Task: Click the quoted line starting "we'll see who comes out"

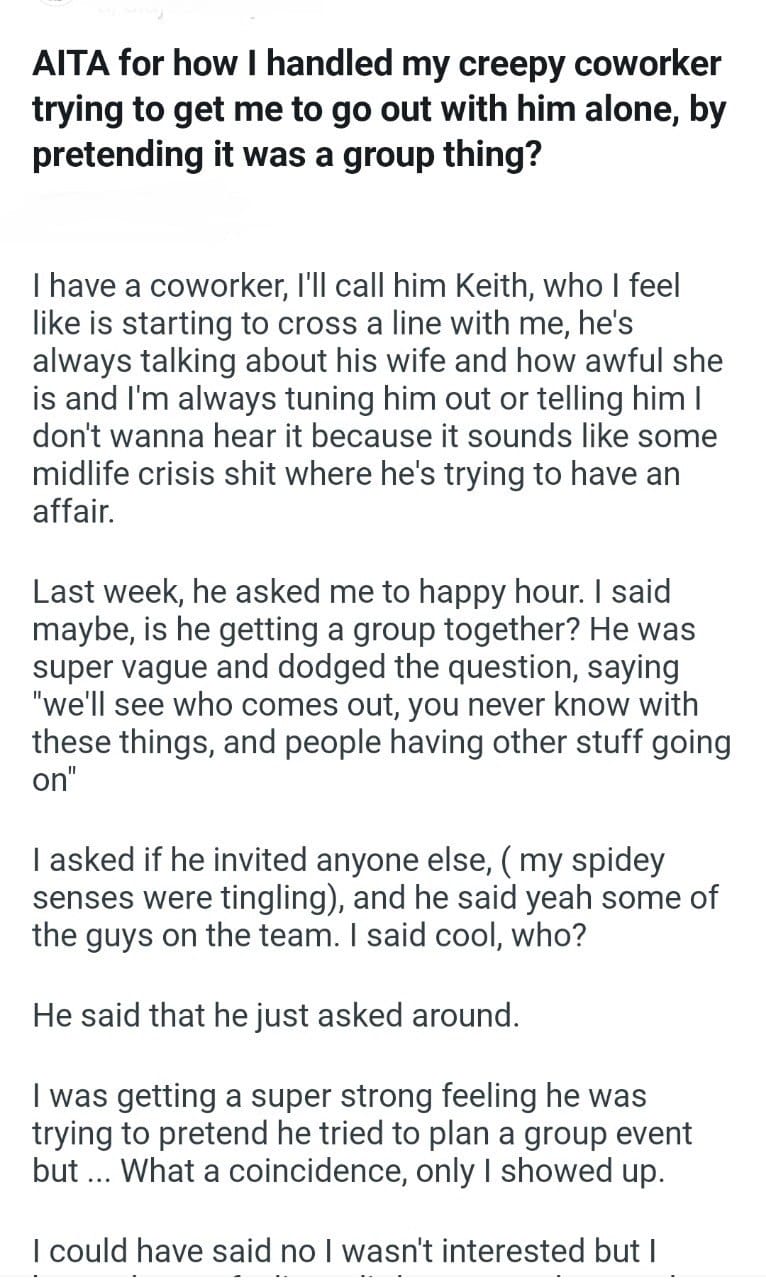Action: click(x=364, y=706)
